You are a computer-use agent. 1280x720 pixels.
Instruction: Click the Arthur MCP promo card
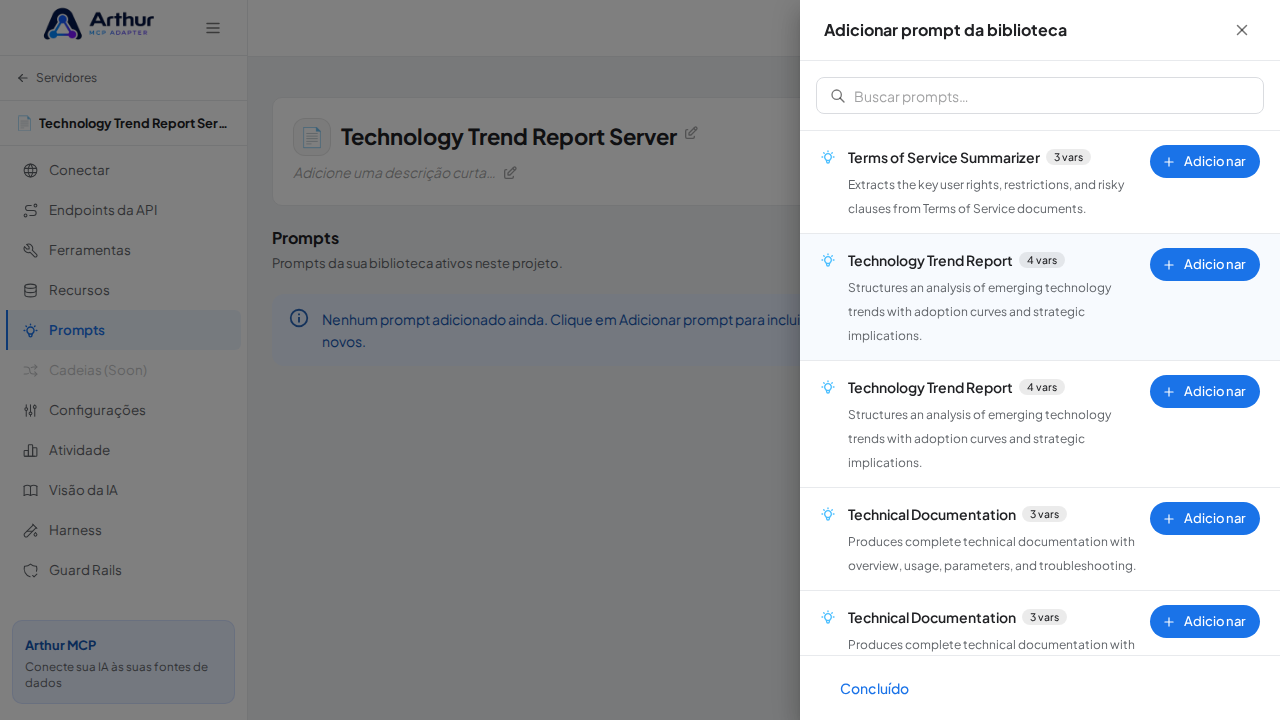123,662
